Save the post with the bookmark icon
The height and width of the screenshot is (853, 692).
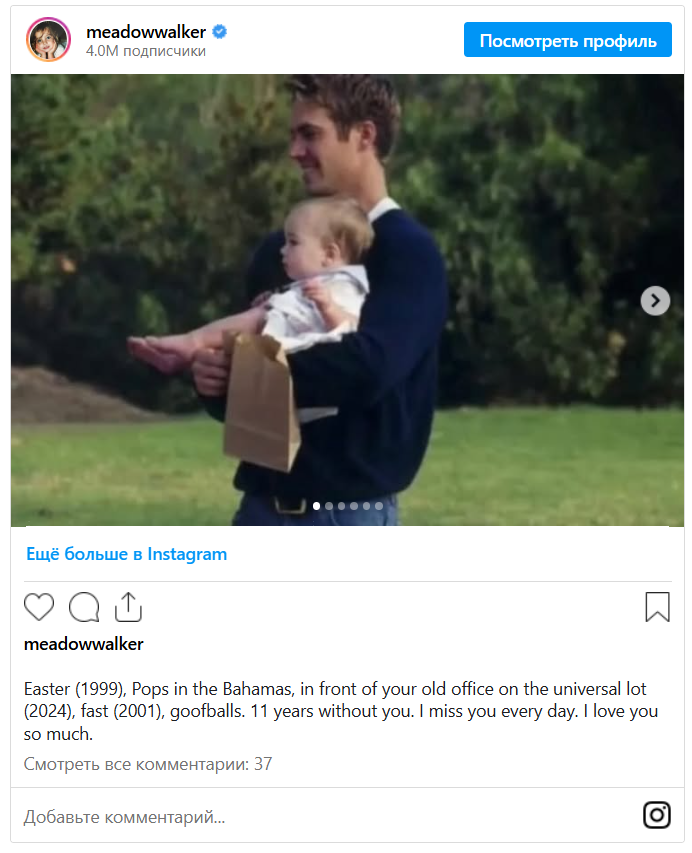coord(657,607)
